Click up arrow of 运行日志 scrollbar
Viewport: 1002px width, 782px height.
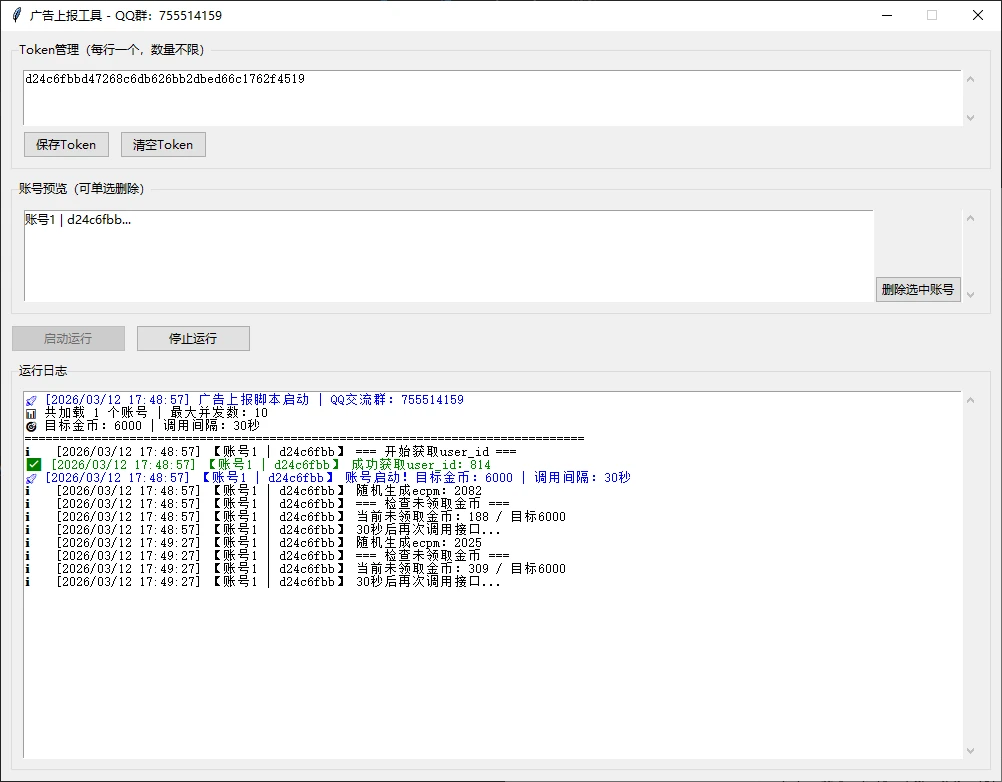click(x=970, y=401)
